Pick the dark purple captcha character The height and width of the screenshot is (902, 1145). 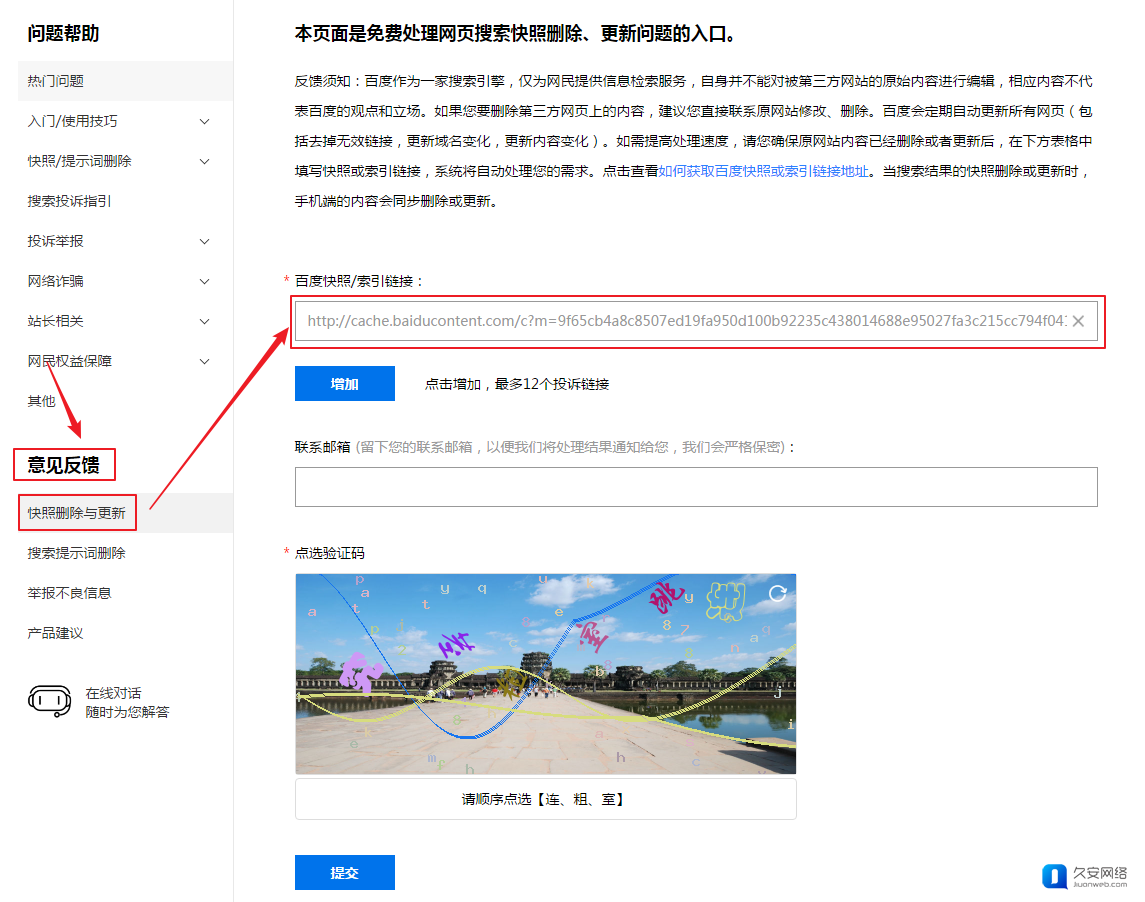[456, 645]
